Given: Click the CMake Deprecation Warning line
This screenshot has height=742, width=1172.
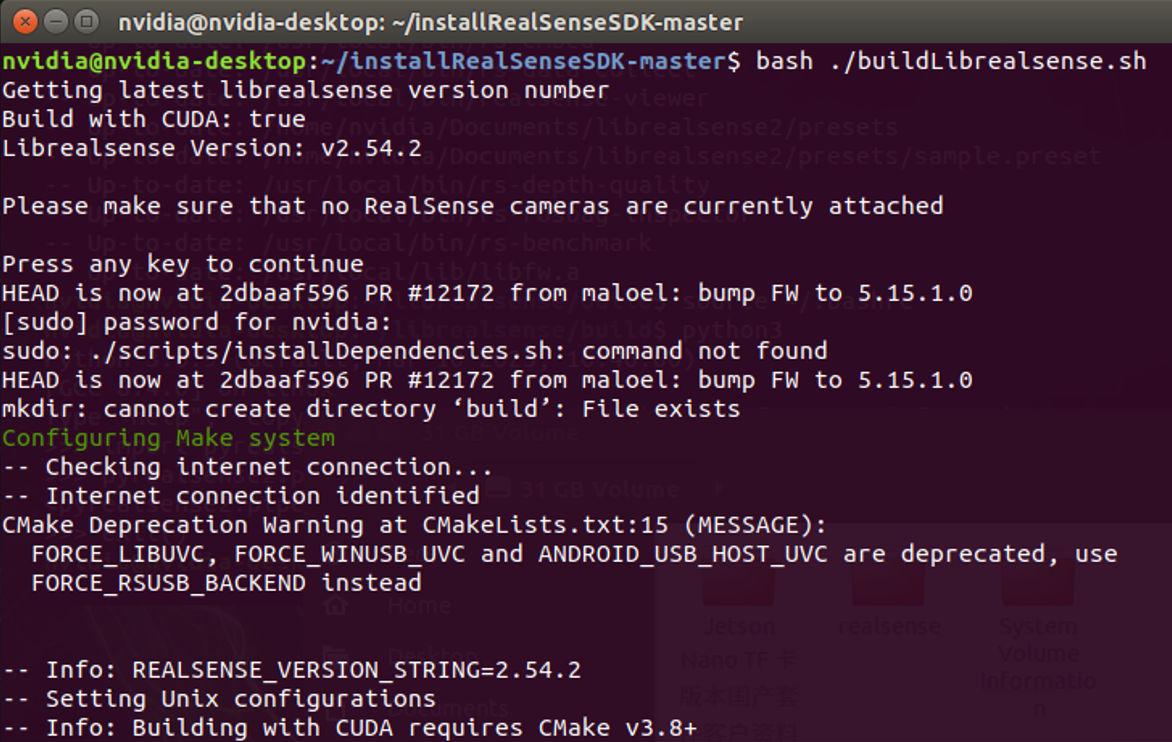Looking at the screenshot, I should [414, 525].
